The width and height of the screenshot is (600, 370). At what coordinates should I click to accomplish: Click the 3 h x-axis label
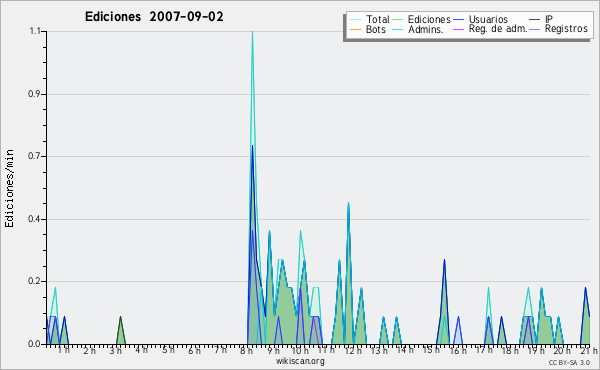point(115,350)
